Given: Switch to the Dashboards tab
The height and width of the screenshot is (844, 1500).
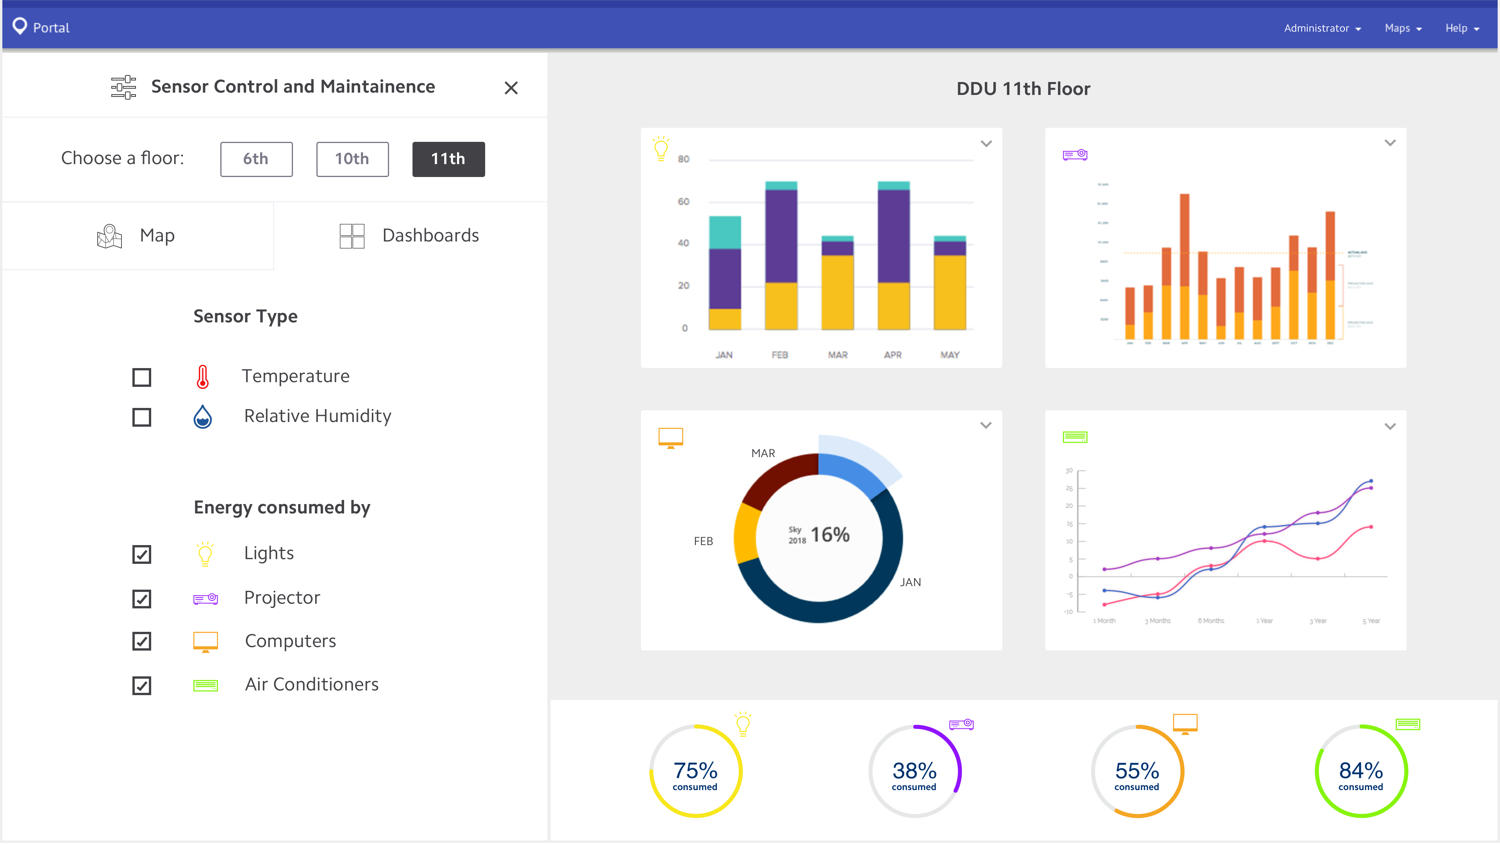Looking at the screenshot, I should (410, 236).
